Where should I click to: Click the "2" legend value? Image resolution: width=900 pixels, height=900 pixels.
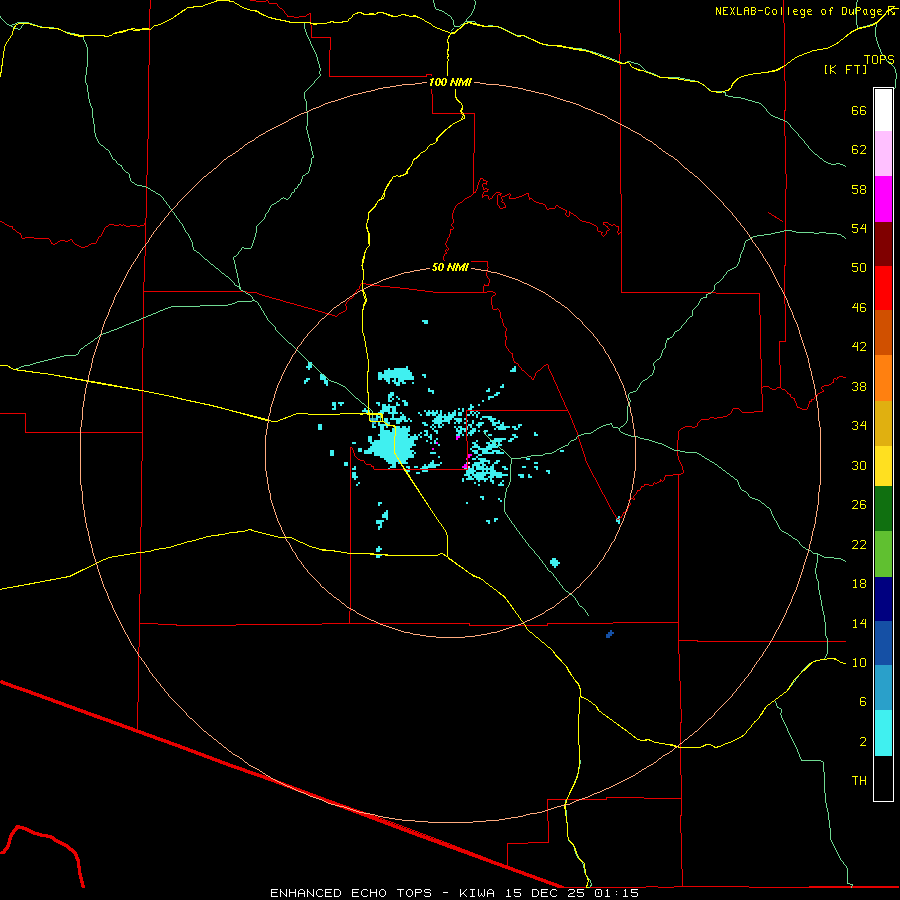862,742
